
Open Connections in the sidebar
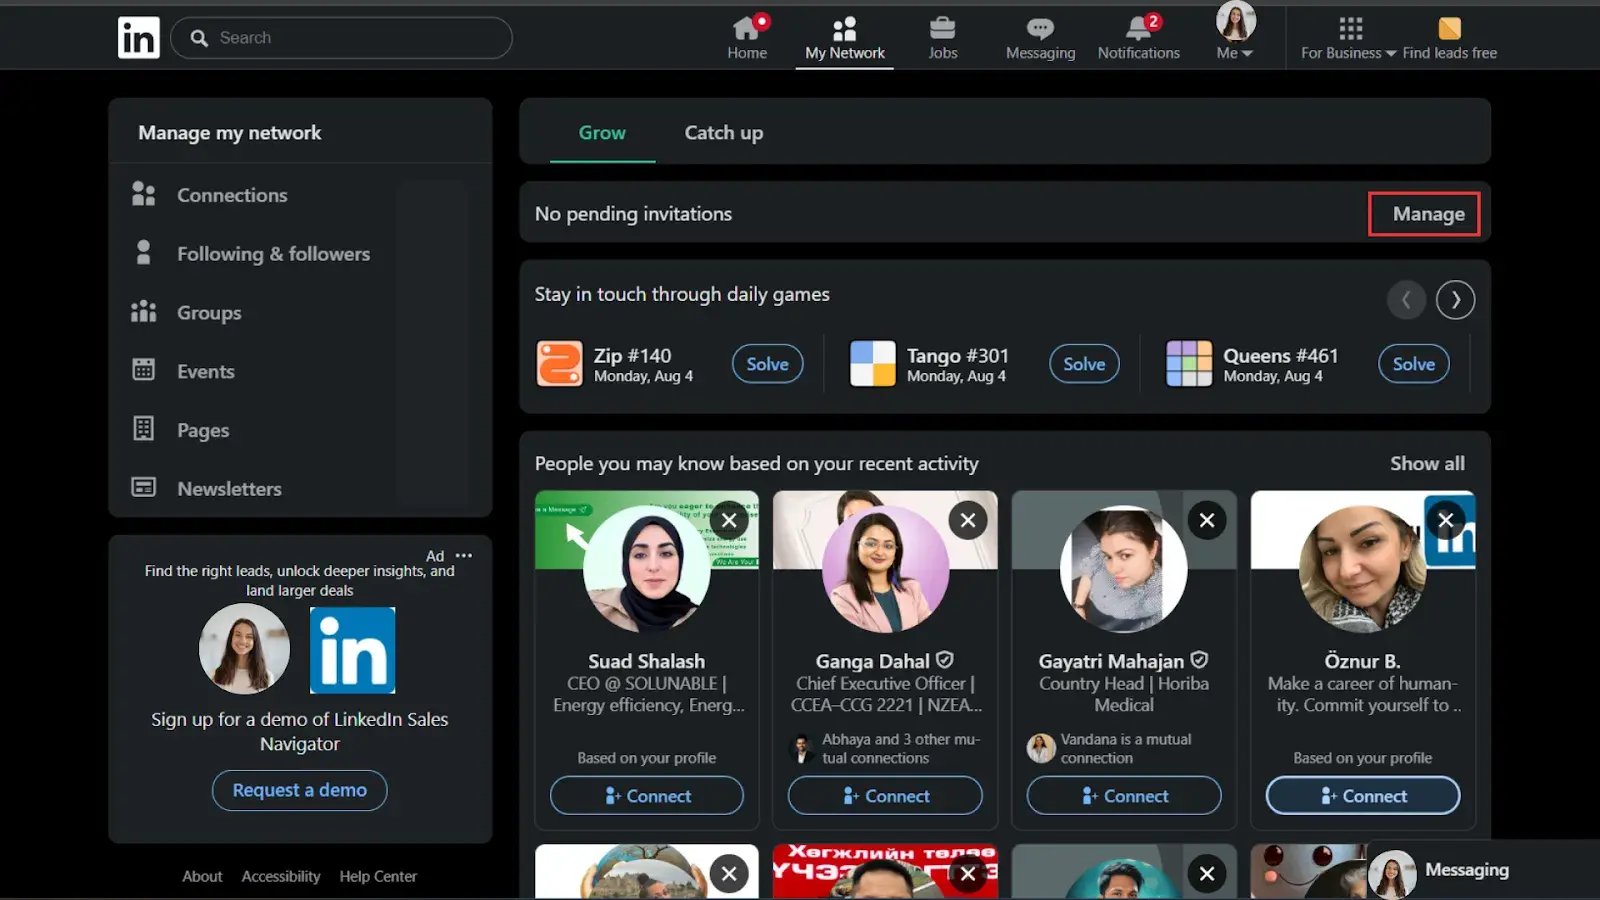pos(232,195)
